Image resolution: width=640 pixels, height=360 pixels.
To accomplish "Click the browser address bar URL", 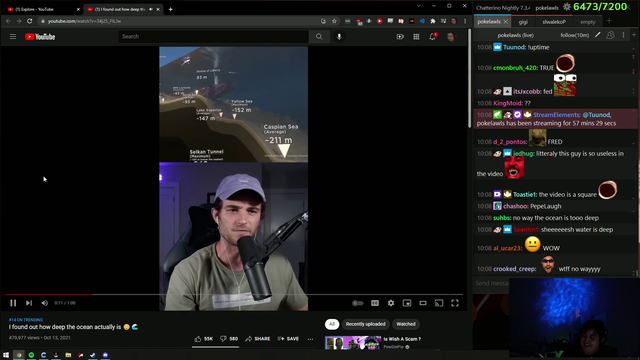I will [x=84, y=21].
